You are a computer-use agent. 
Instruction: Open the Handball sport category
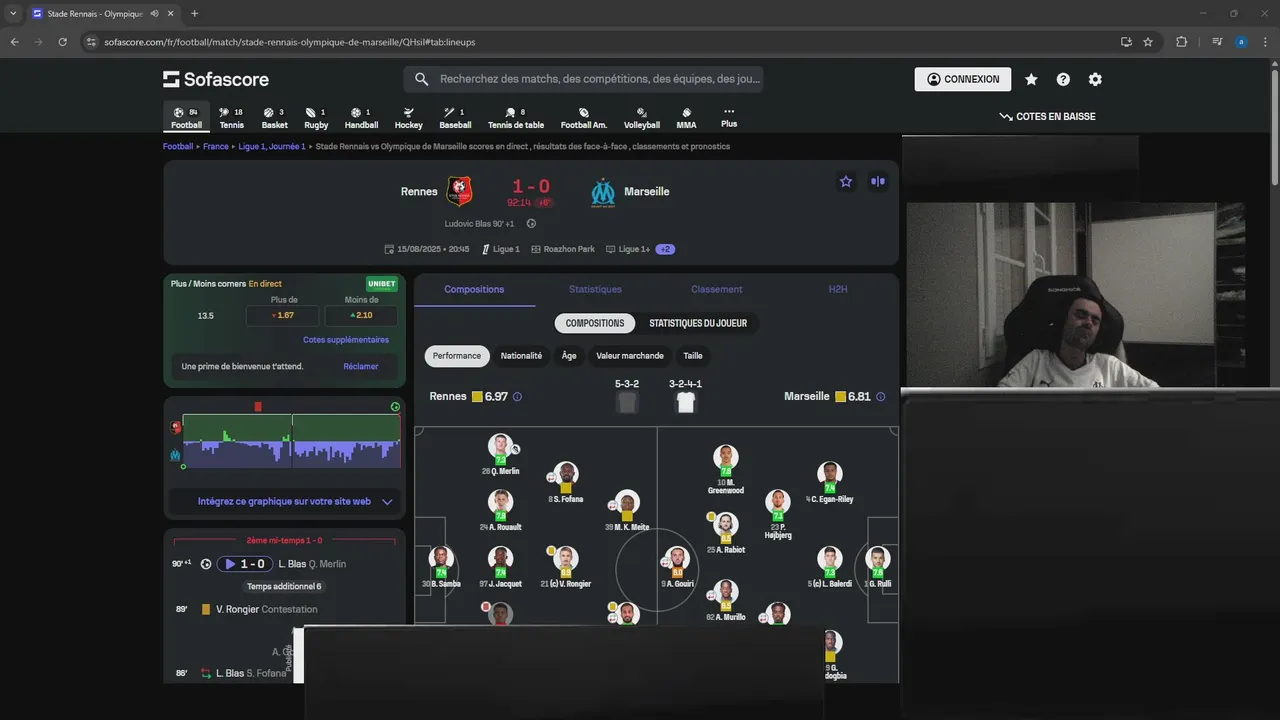coord(361,118)
